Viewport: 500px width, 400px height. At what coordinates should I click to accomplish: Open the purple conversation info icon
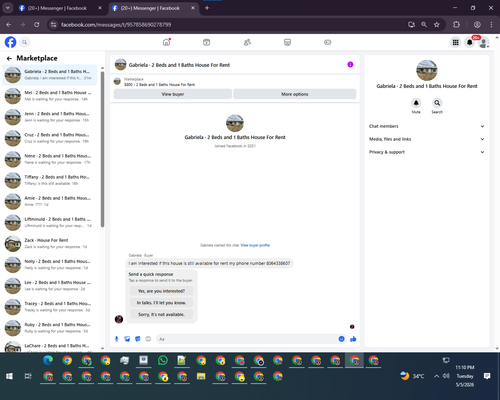350,65
